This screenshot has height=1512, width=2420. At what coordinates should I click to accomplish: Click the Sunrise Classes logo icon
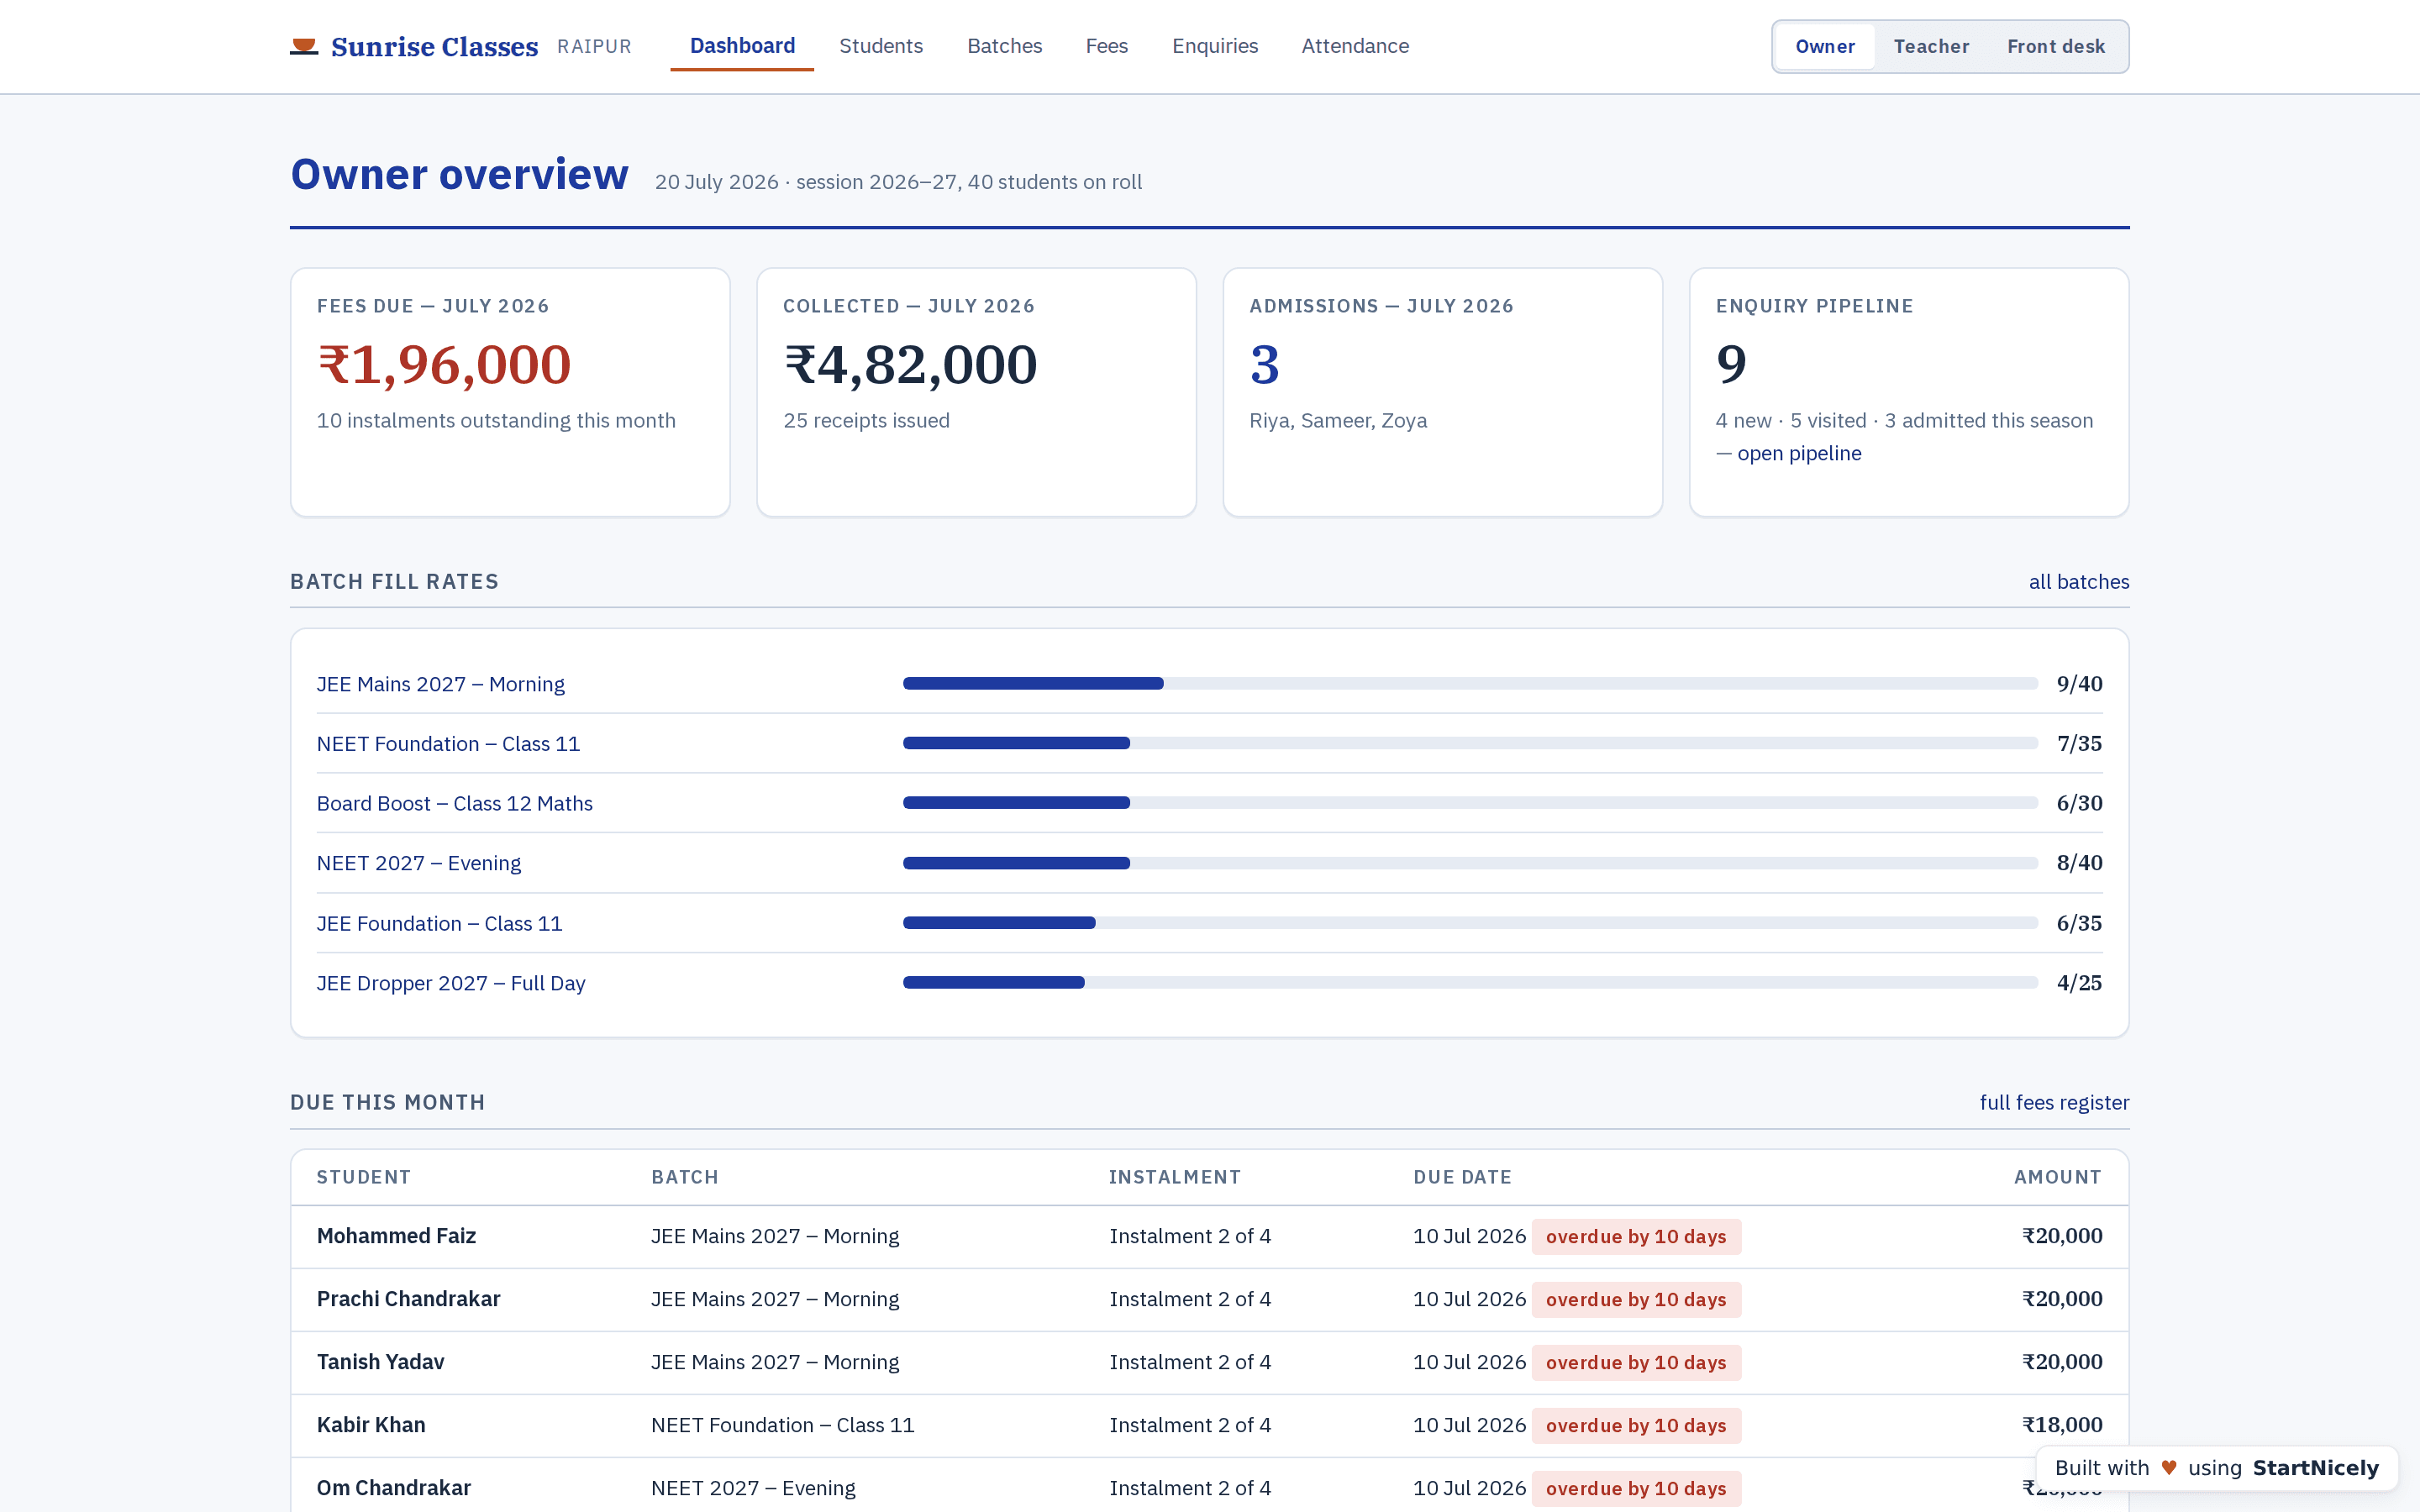coord(304,46)
